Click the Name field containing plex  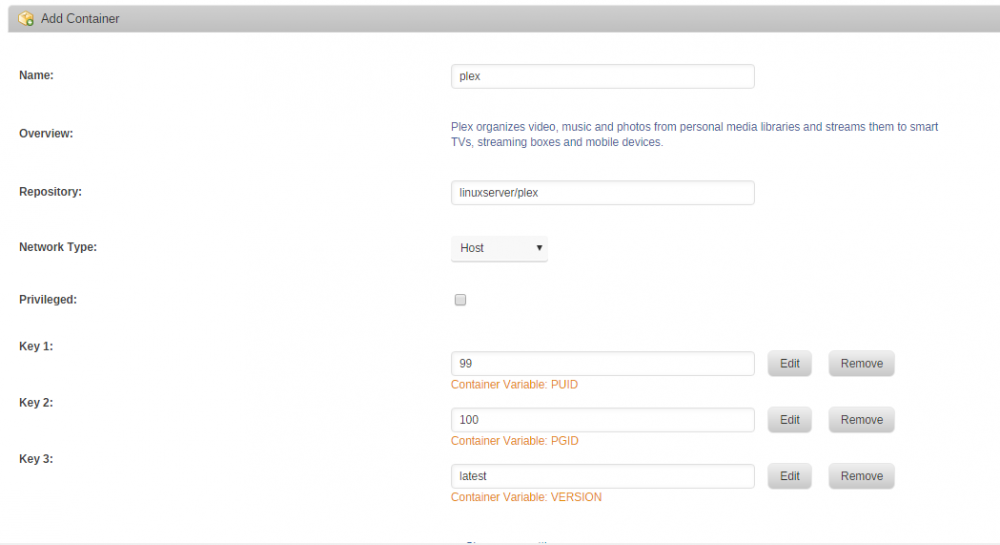click(x=603, y=76)
